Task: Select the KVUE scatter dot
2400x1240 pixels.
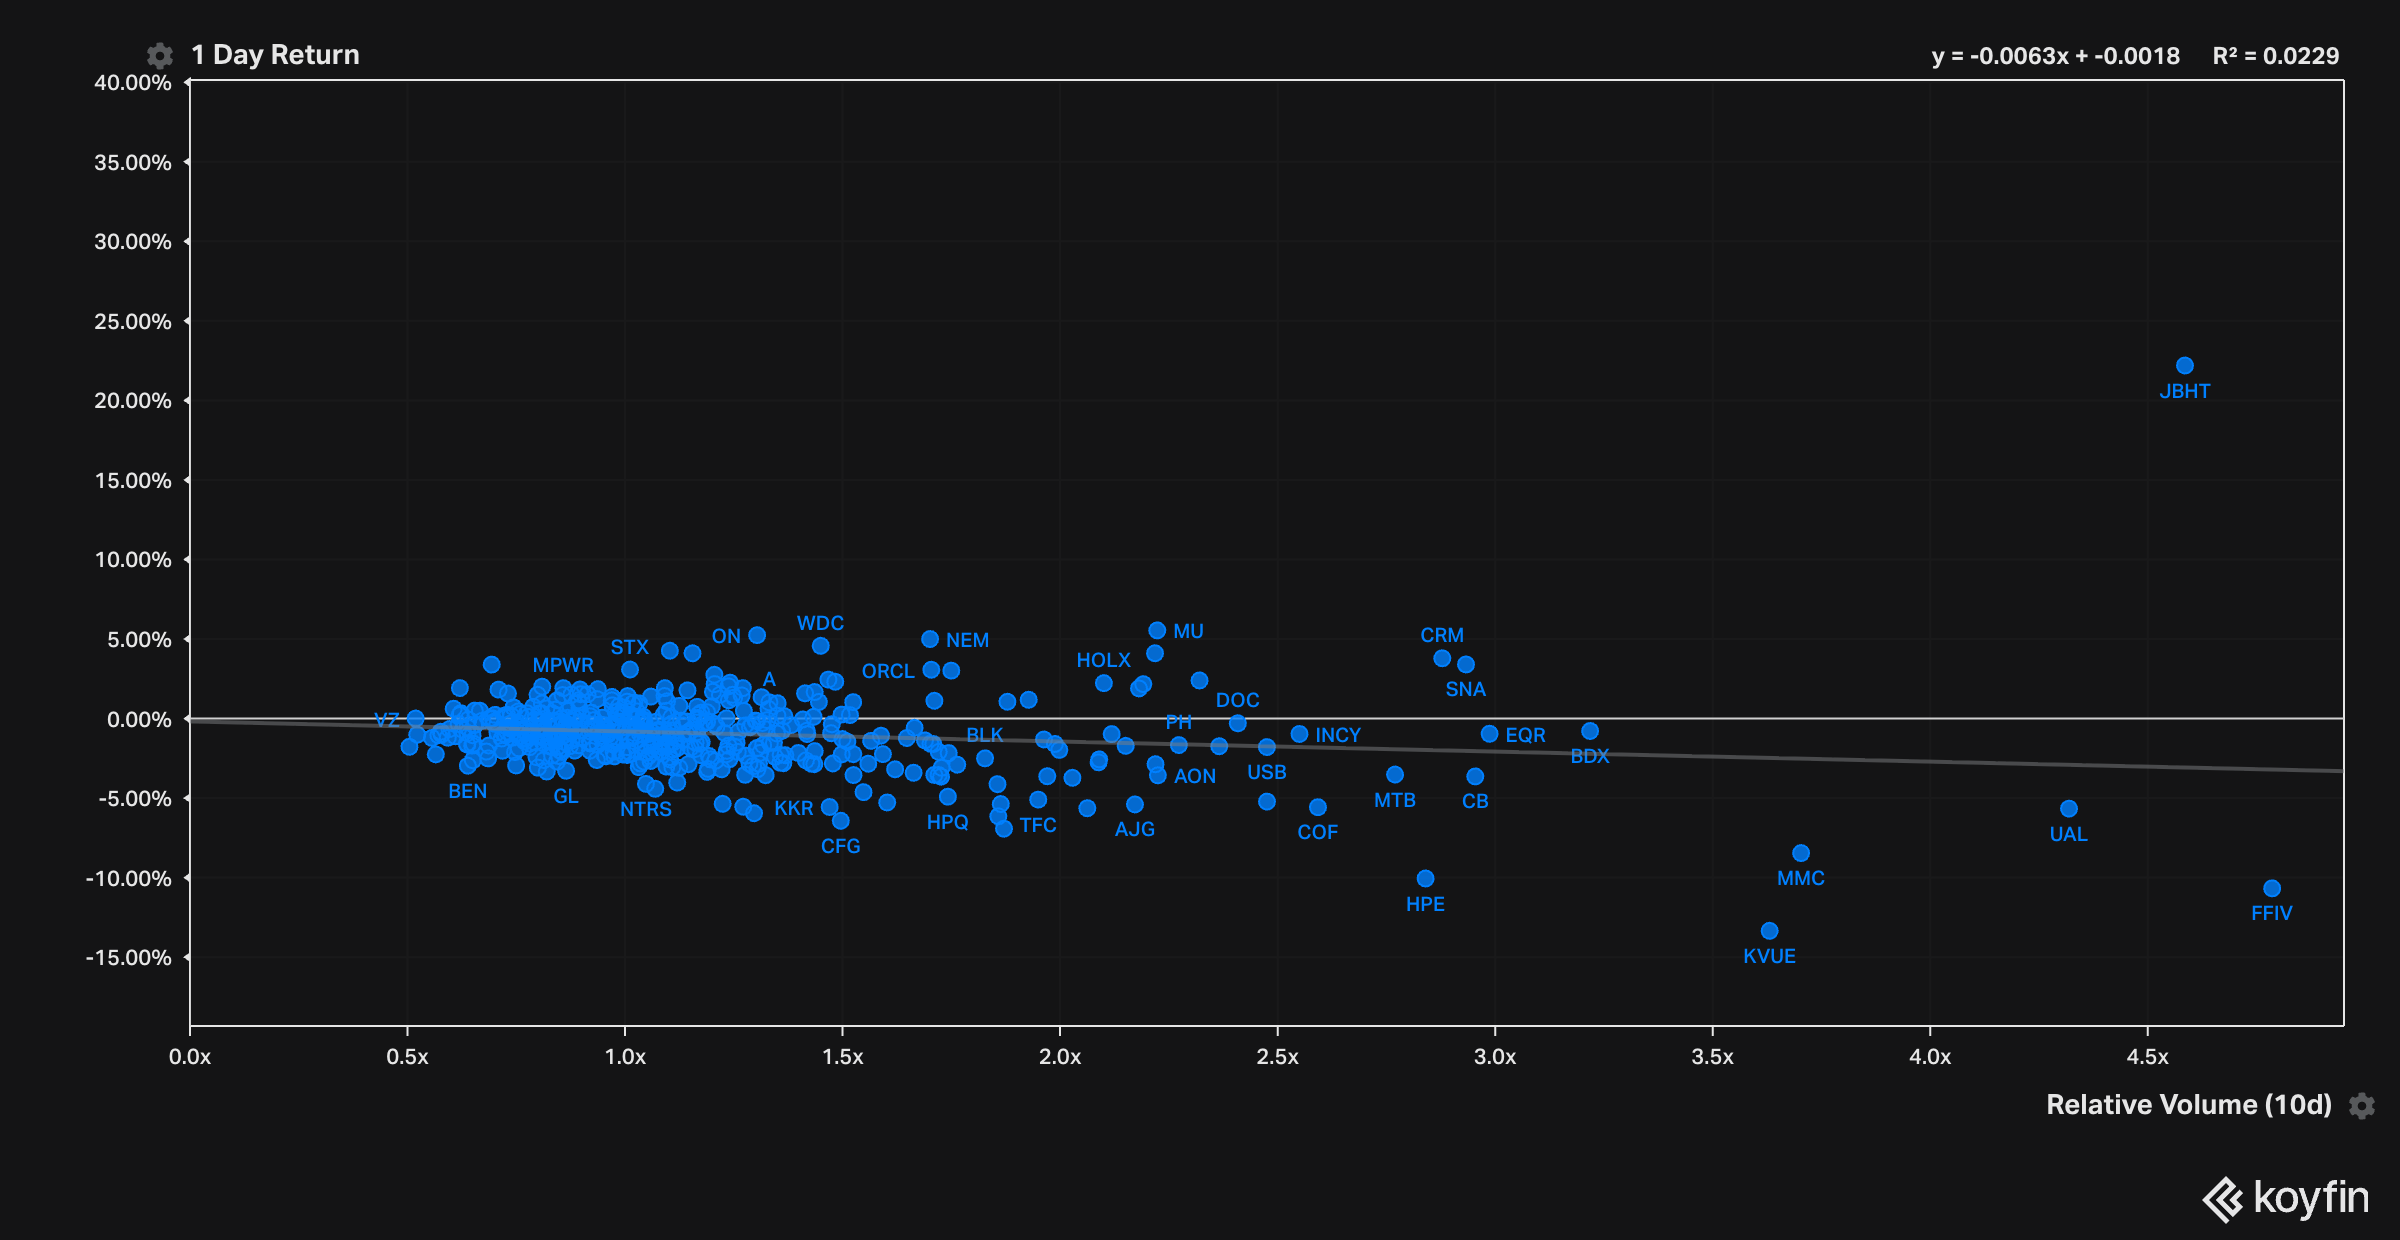Action: pos(1769,931)
